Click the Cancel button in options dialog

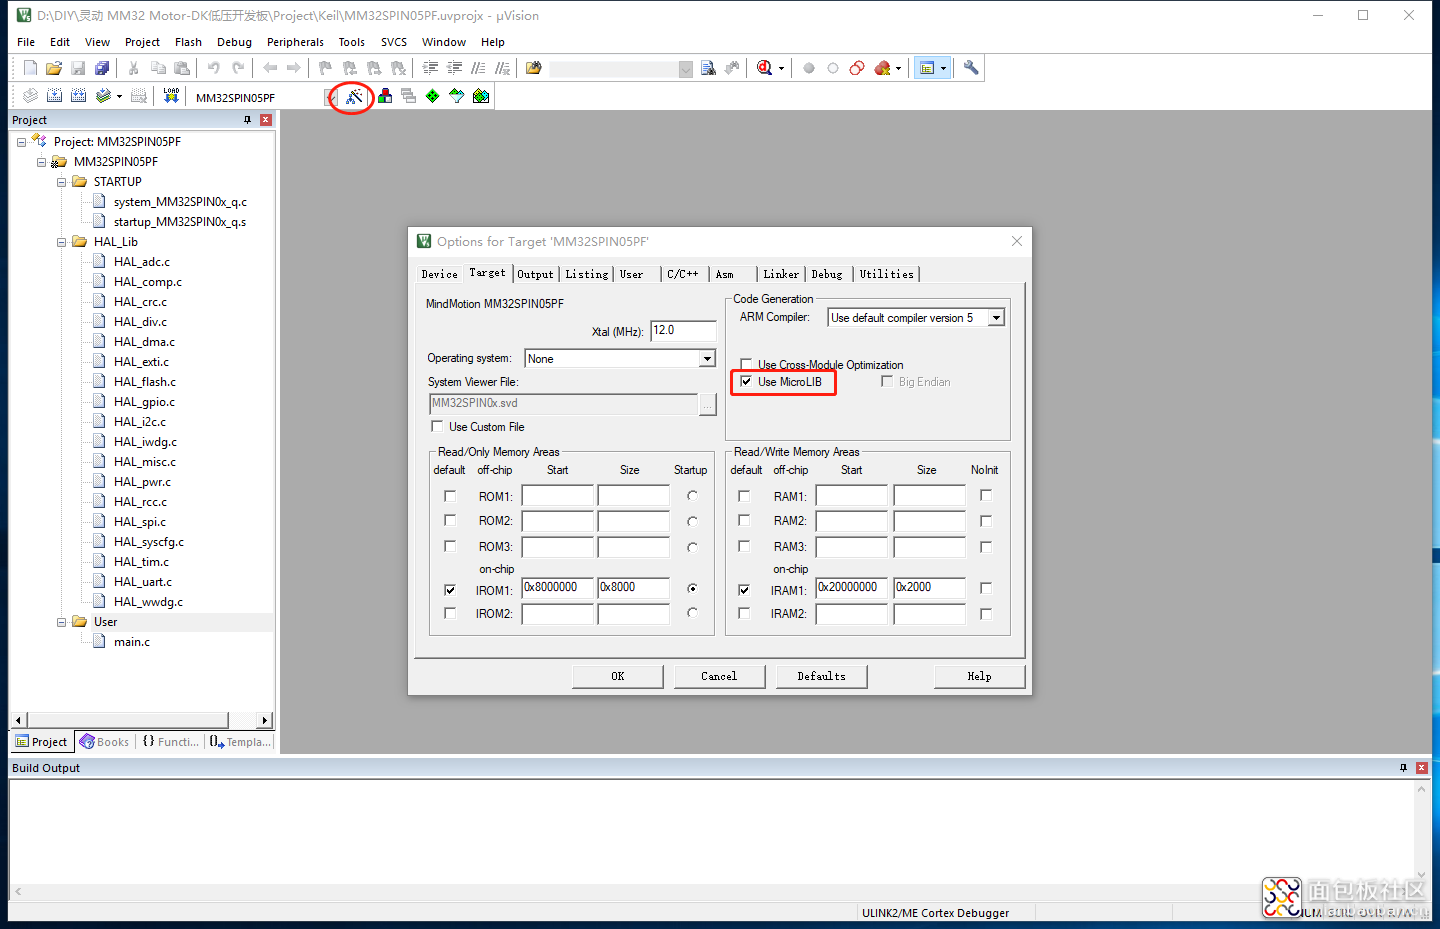(x=719, y=677)
